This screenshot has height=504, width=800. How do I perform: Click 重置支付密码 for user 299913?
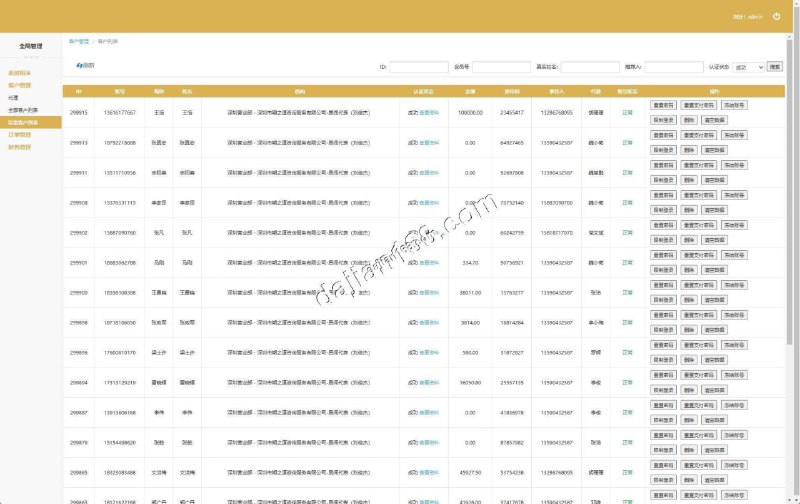(698, 134)
